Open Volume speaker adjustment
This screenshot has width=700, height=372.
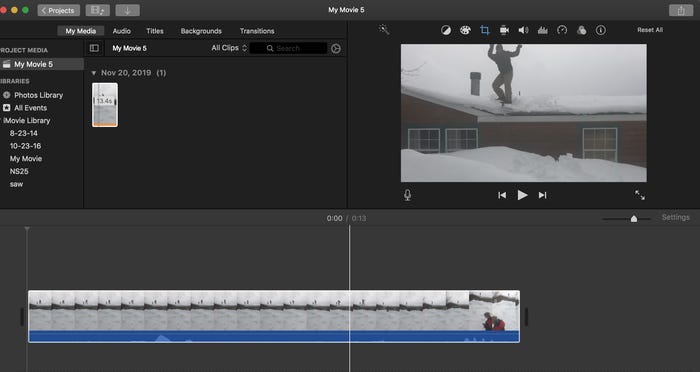[523, 30]
